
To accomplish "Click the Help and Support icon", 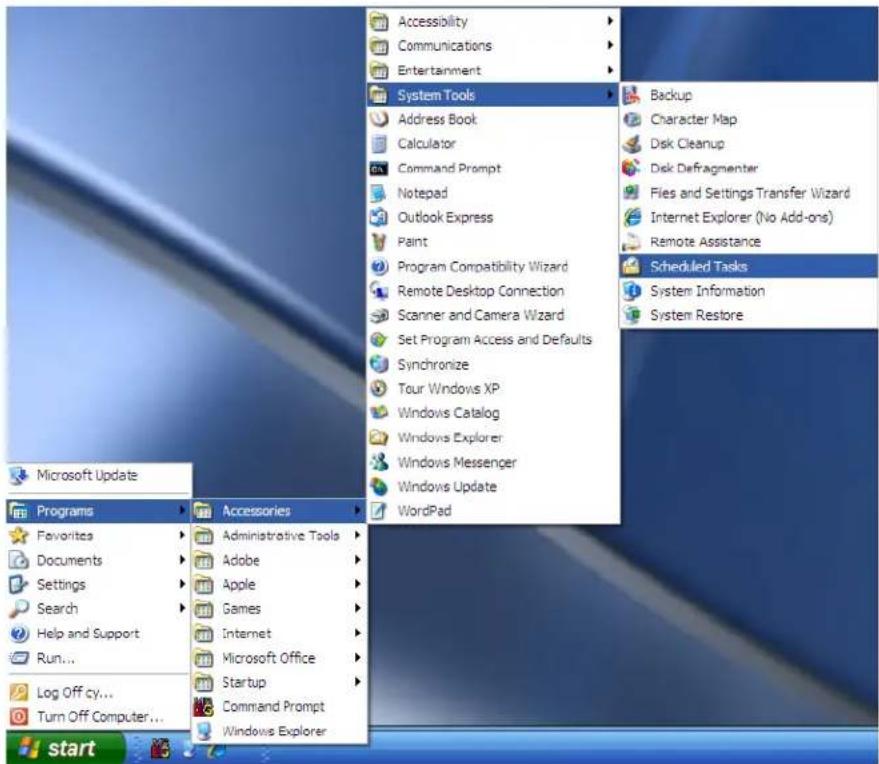I will tap(18, 633).
